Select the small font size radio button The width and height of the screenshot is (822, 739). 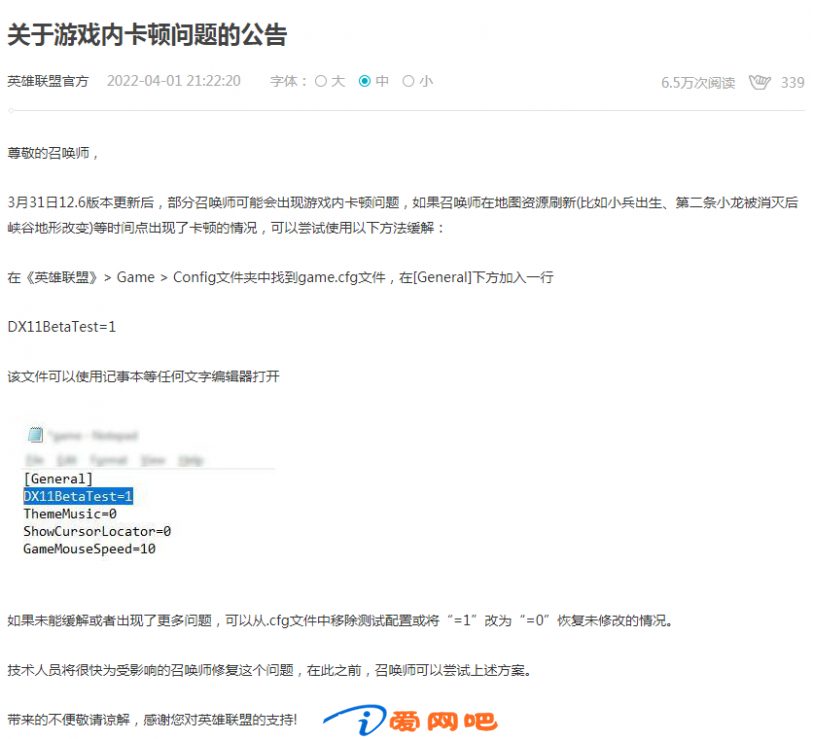(x=408, y=81)
